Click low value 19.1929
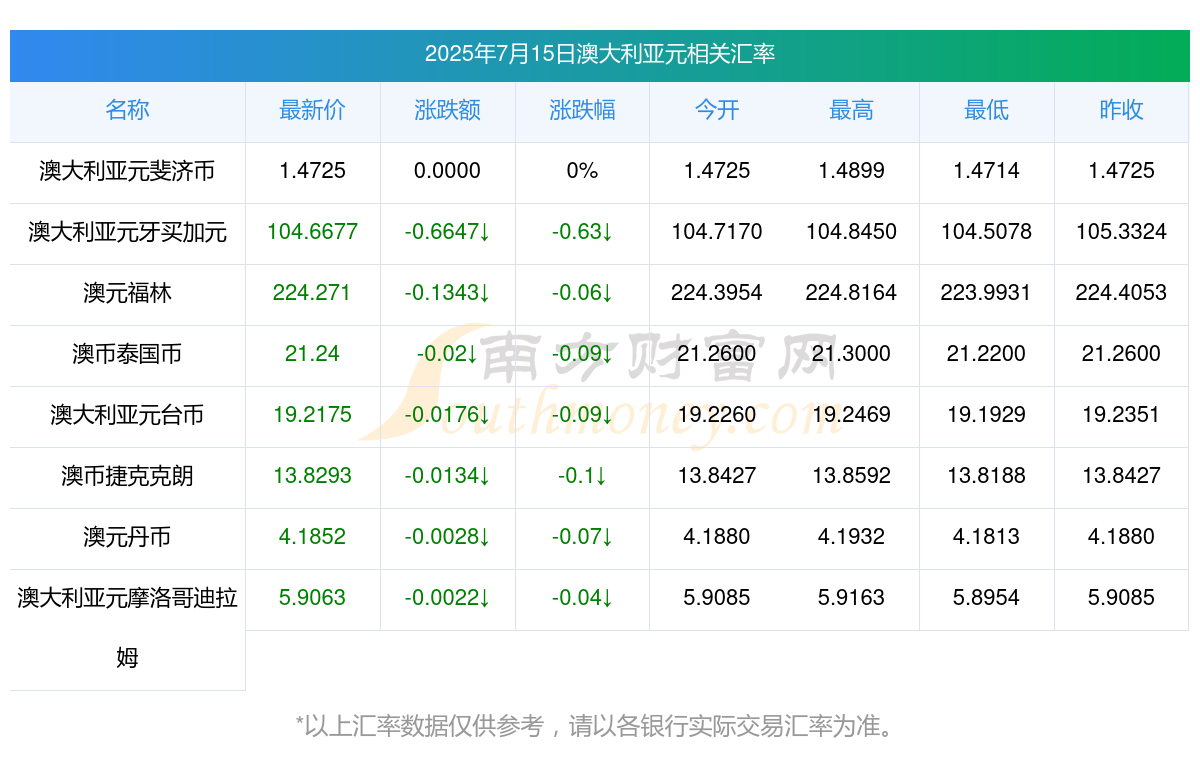This screenshot has width=1200, height=757. coord(986,415)
